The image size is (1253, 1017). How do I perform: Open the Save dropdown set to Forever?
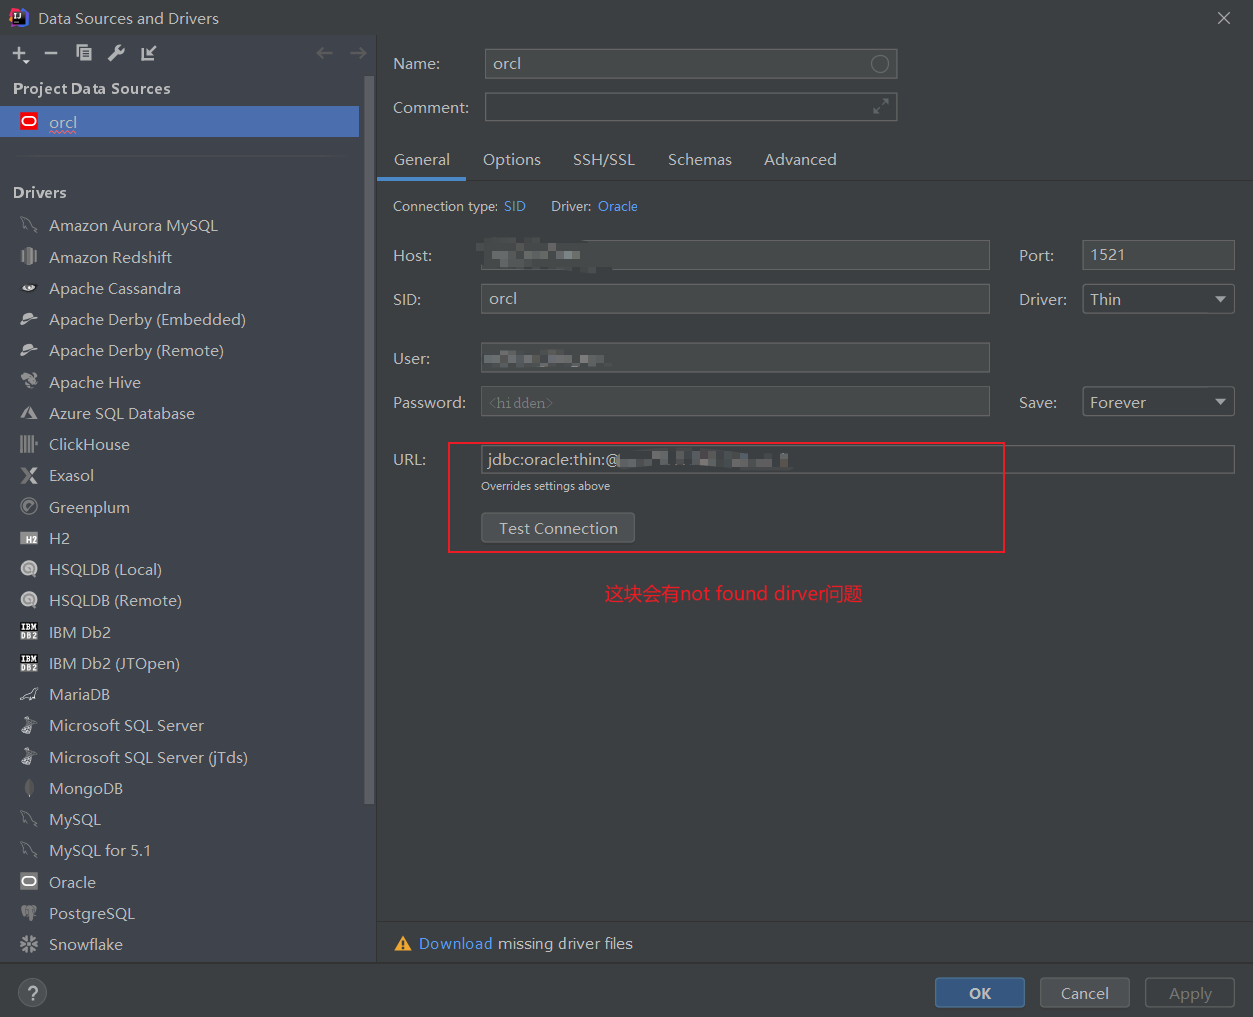[1157, 401]
